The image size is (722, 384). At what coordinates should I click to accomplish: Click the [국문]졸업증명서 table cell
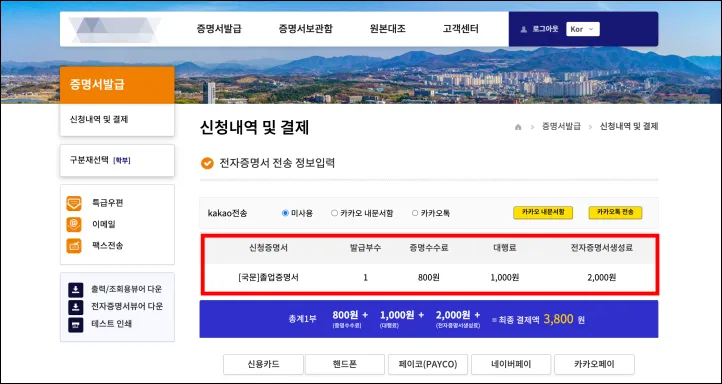click(268, 278)
